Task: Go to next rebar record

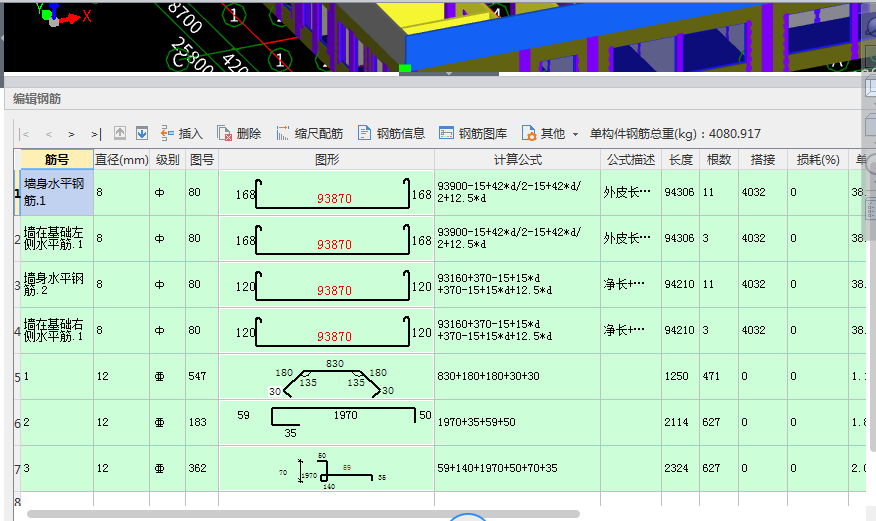Action: 72,134
